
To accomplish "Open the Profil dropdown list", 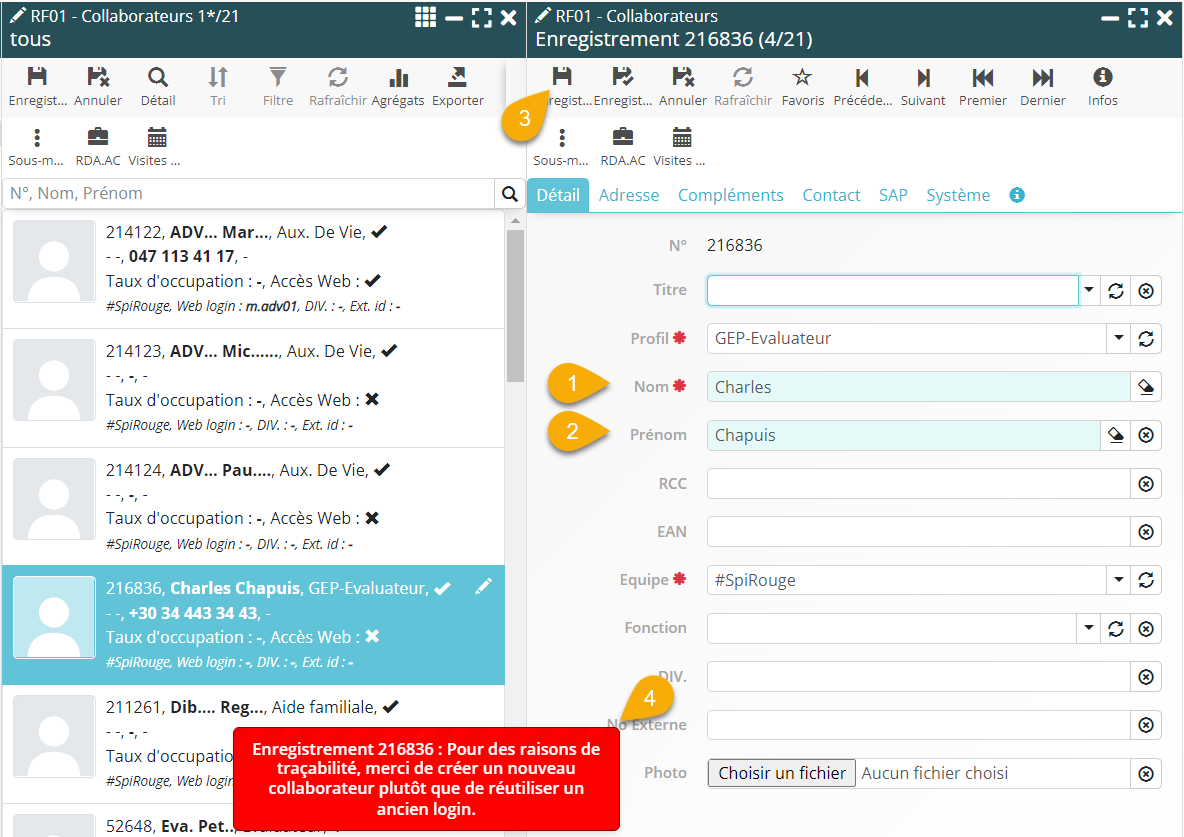I will (x=1118, y=339).
